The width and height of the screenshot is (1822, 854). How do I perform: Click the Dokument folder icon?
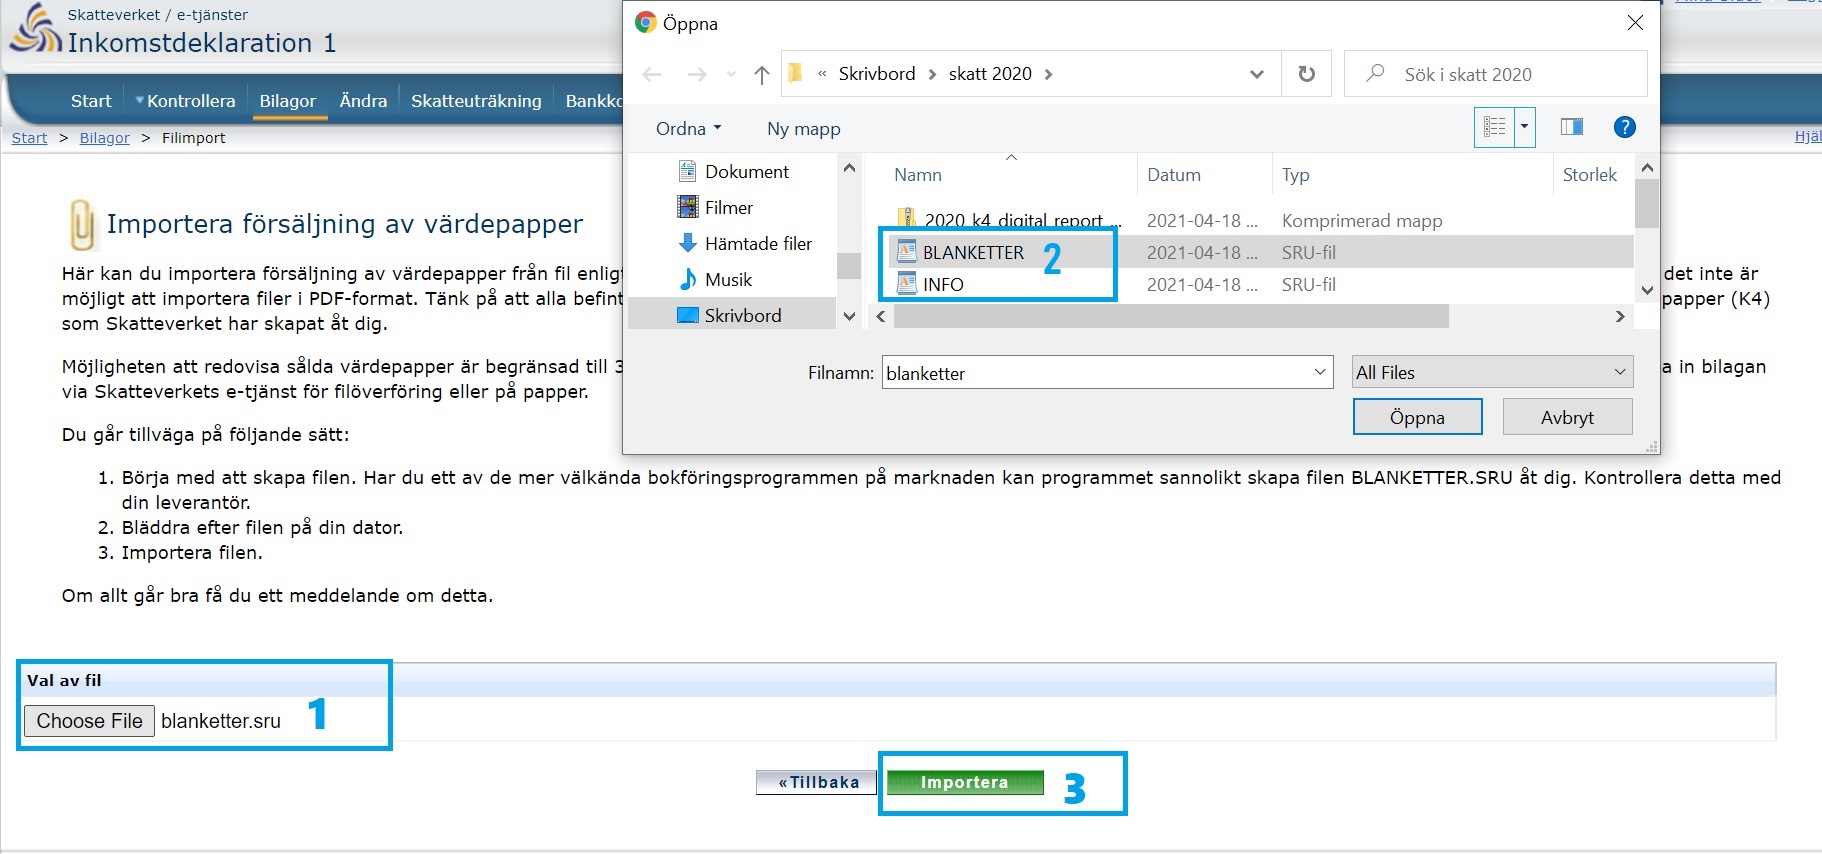tap(687, 171)
